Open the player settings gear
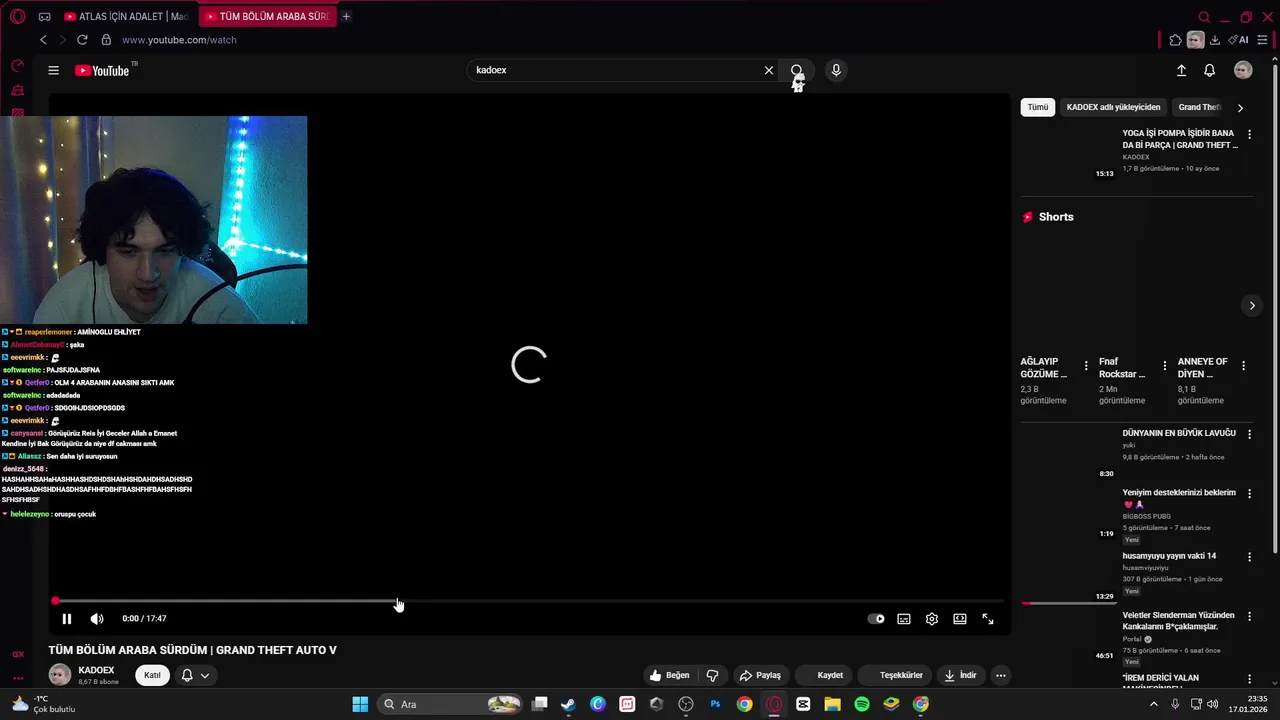Viewport: 1280px width, 720px height. (931, 619)
